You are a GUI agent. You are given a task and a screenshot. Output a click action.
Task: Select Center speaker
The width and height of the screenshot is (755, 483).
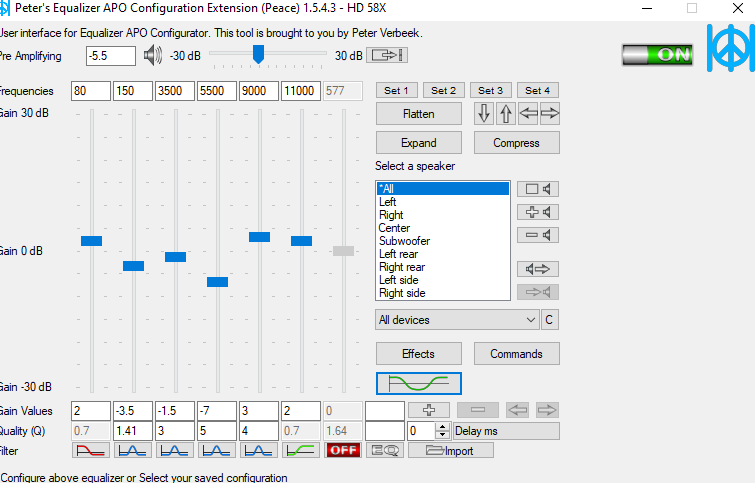tap(443, 228)
